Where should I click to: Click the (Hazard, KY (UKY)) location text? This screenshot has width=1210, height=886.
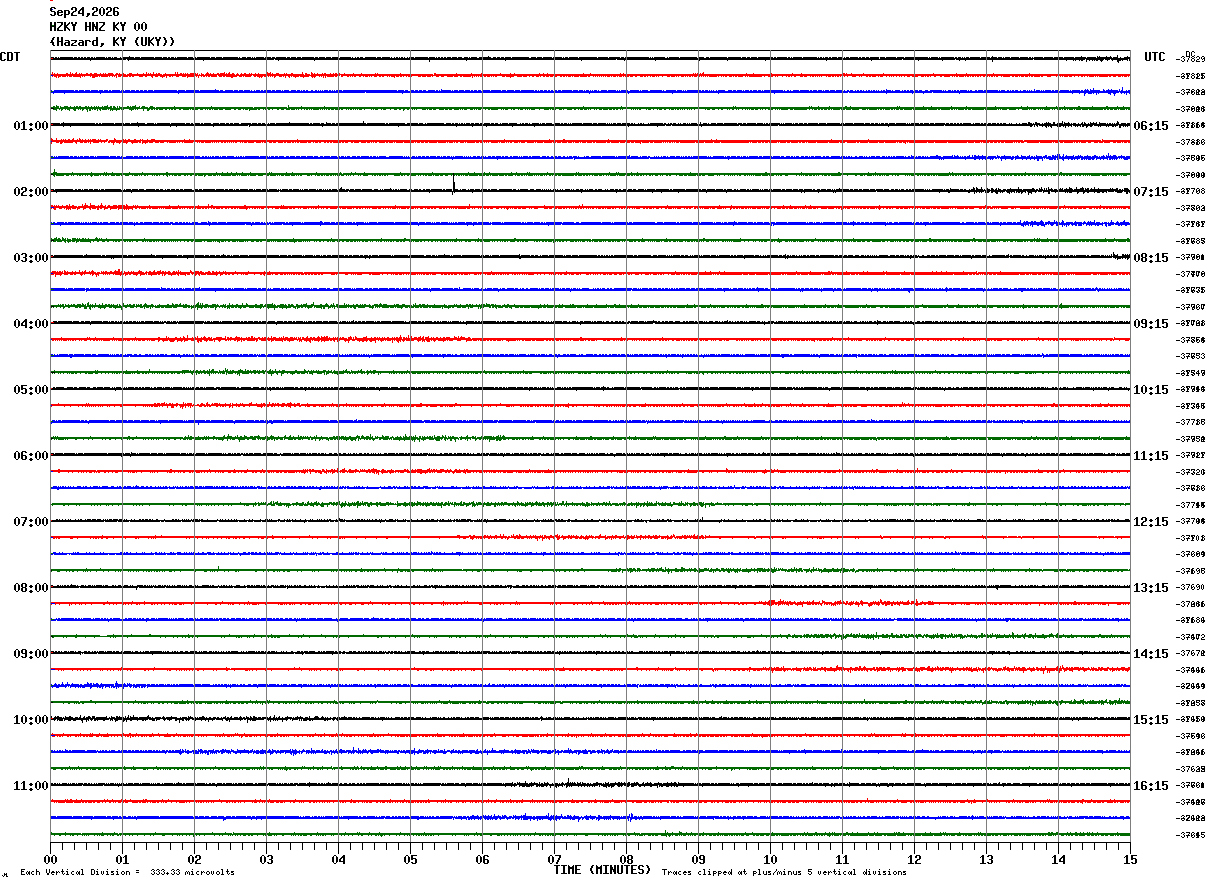tap(112, 42)
